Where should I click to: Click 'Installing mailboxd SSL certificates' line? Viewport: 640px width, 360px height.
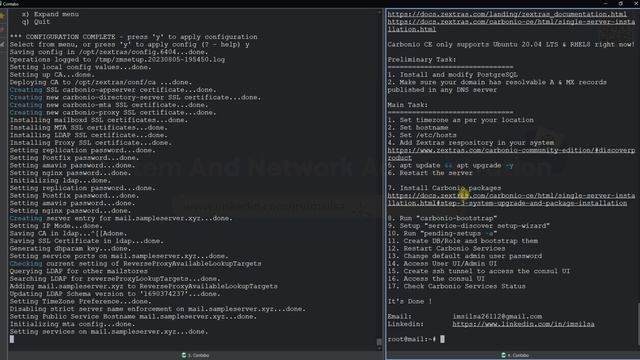pos(99,120)
